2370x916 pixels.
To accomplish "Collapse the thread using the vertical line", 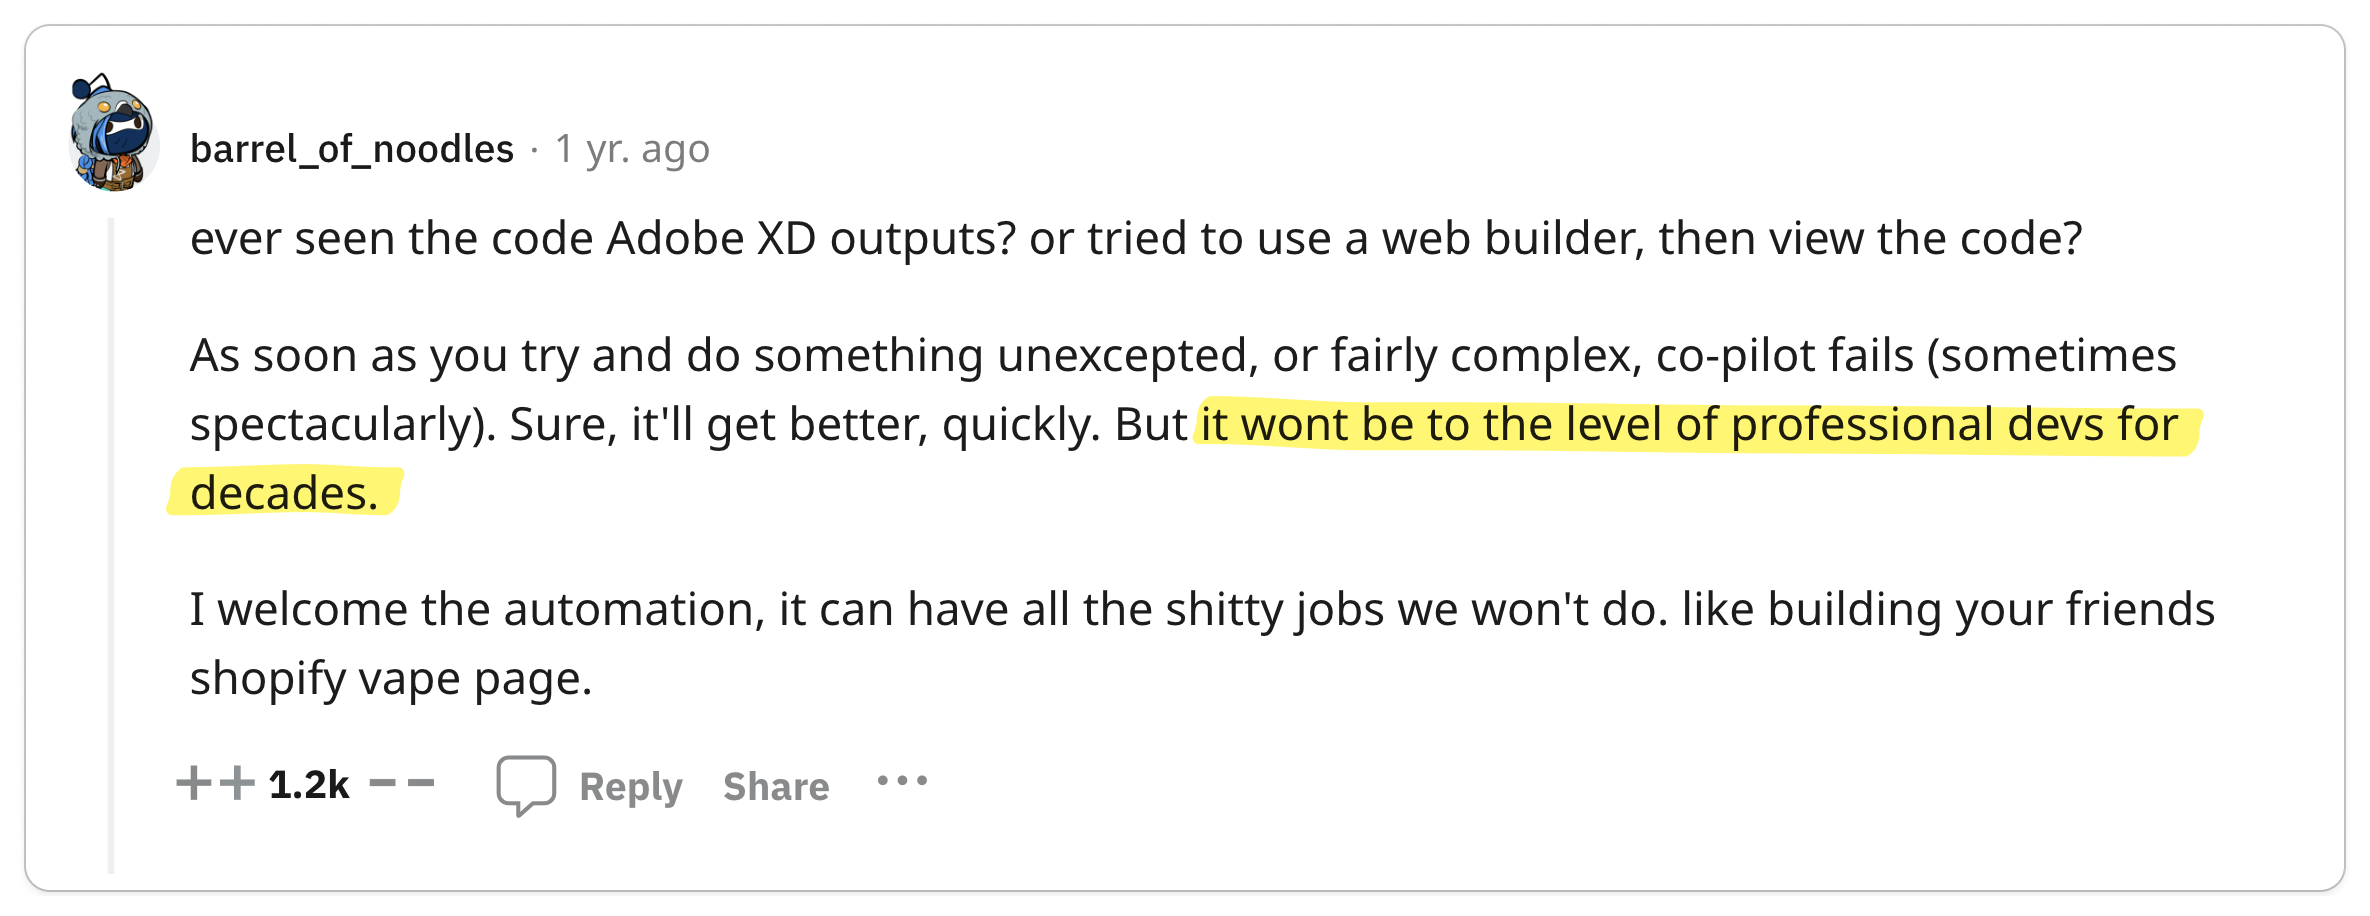I will point(111,546).
